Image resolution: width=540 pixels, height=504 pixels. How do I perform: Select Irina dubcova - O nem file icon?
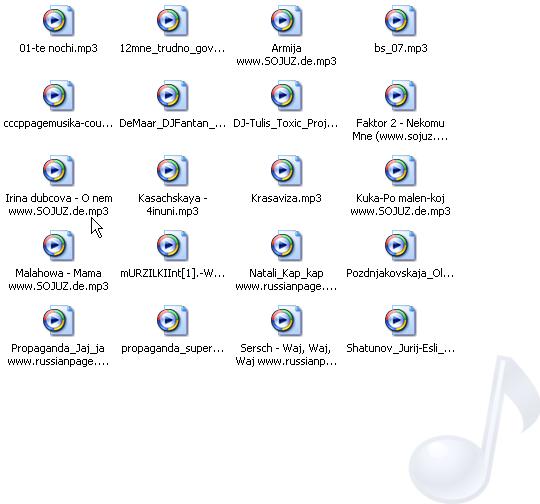pos(58,171)
